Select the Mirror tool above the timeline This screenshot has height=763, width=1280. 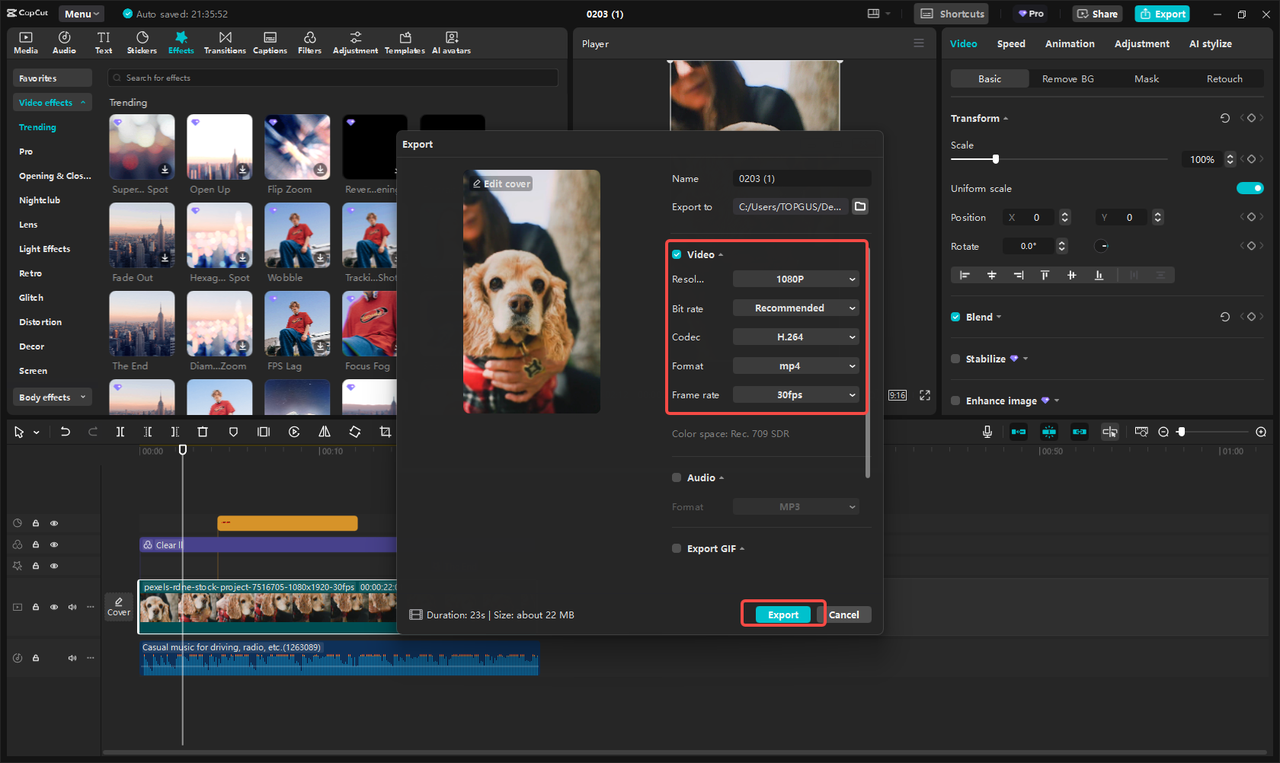tap(324, 431)
